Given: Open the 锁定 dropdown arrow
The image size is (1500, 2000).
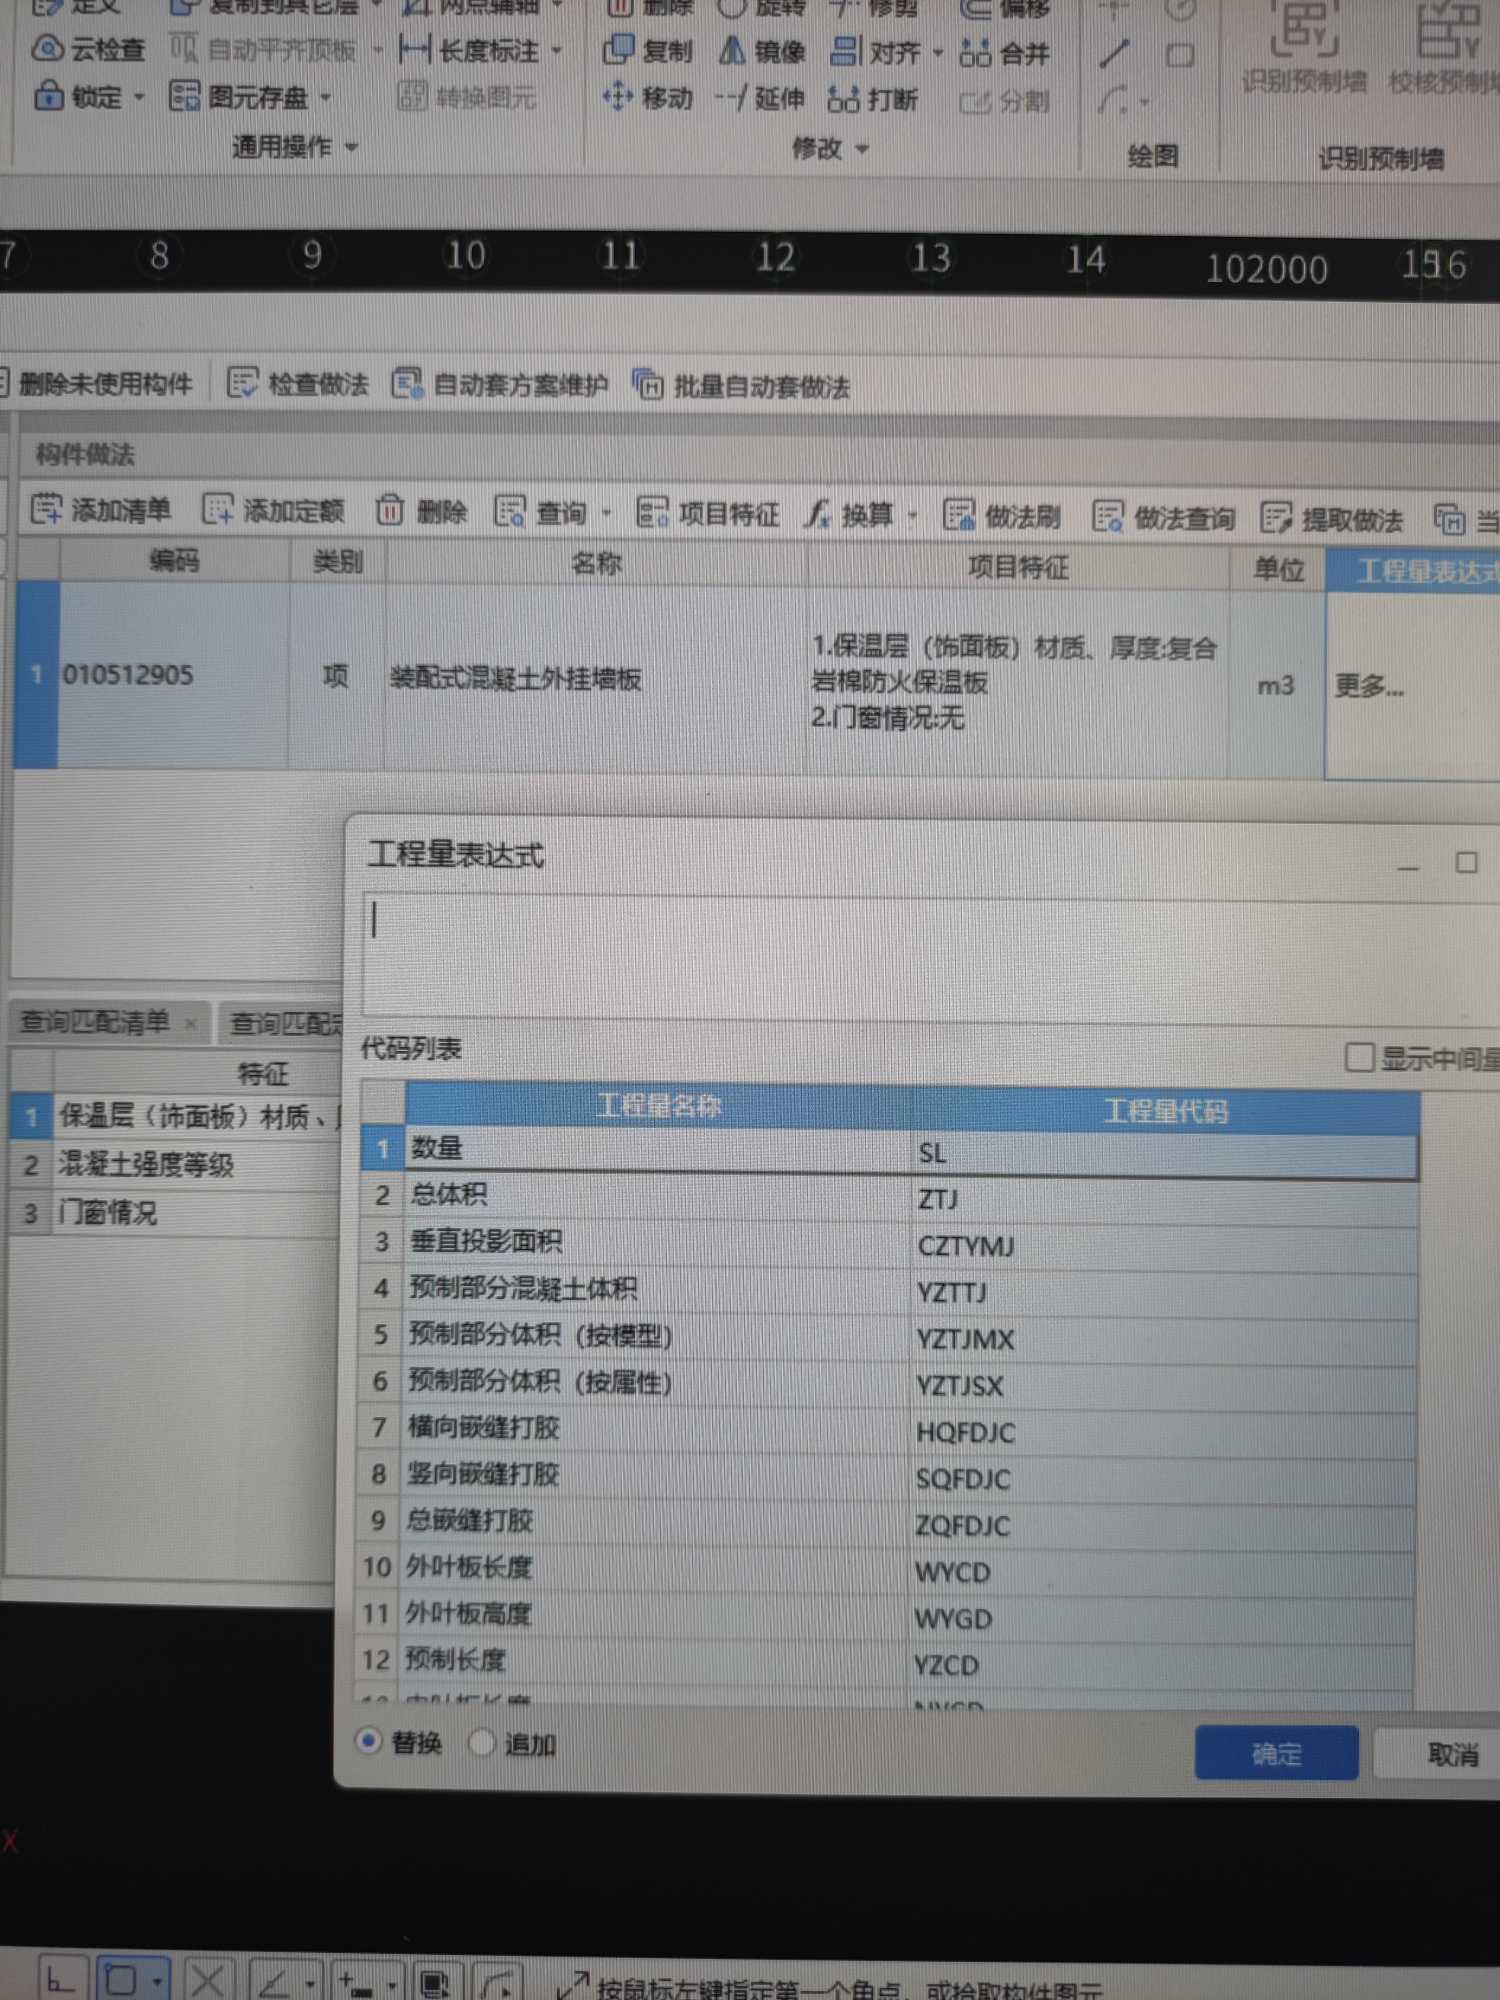Looking at the screenshot, I should pyautogui.click(x=140, y=97).
